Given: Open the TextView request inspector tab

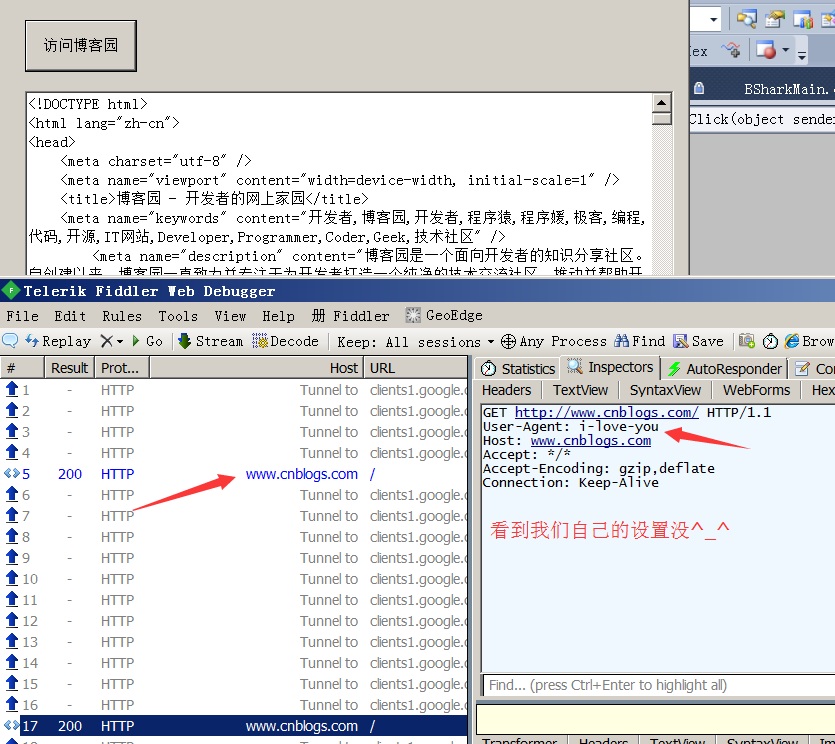Looking at the screenshot, I should tap(580, 390).
